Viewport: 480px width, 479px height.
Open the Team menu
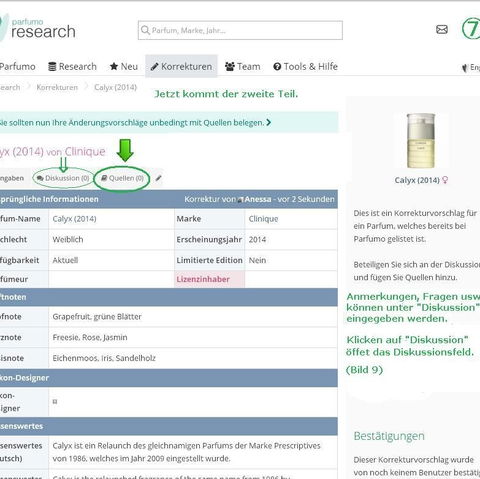242,67
